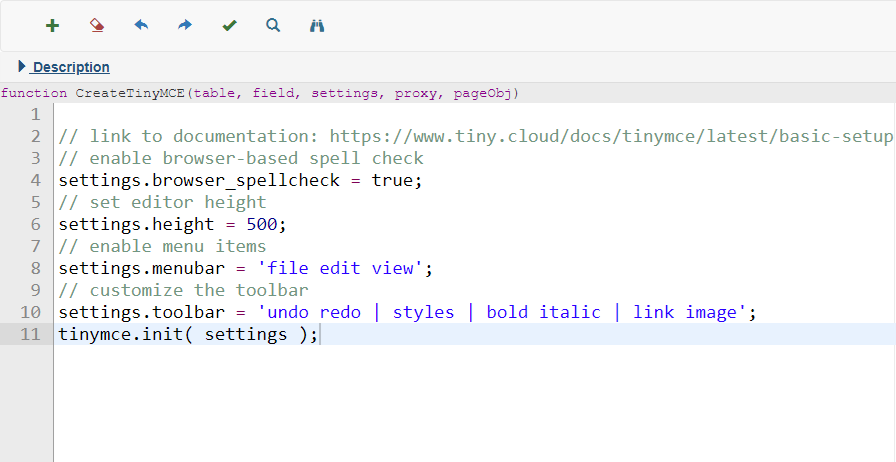Expand the Description triangle arrow
Viewport: 896px width, 462px height.
pos(22,67)
